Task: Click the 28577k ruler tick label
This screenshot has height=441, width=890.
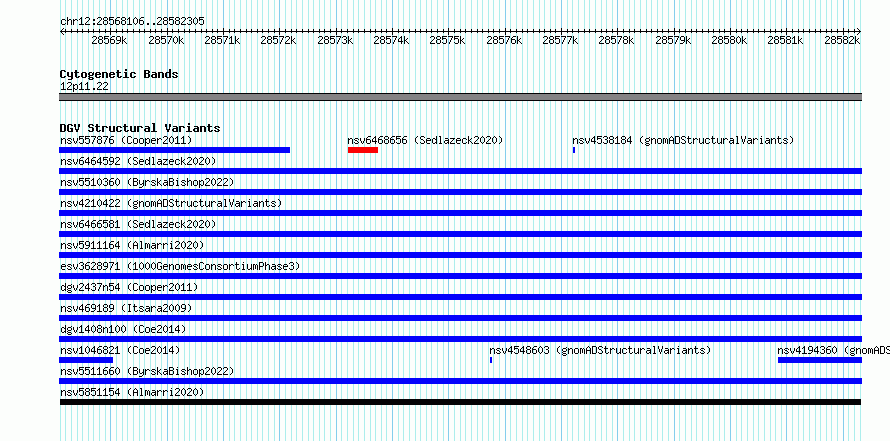Action: (560, 41)
